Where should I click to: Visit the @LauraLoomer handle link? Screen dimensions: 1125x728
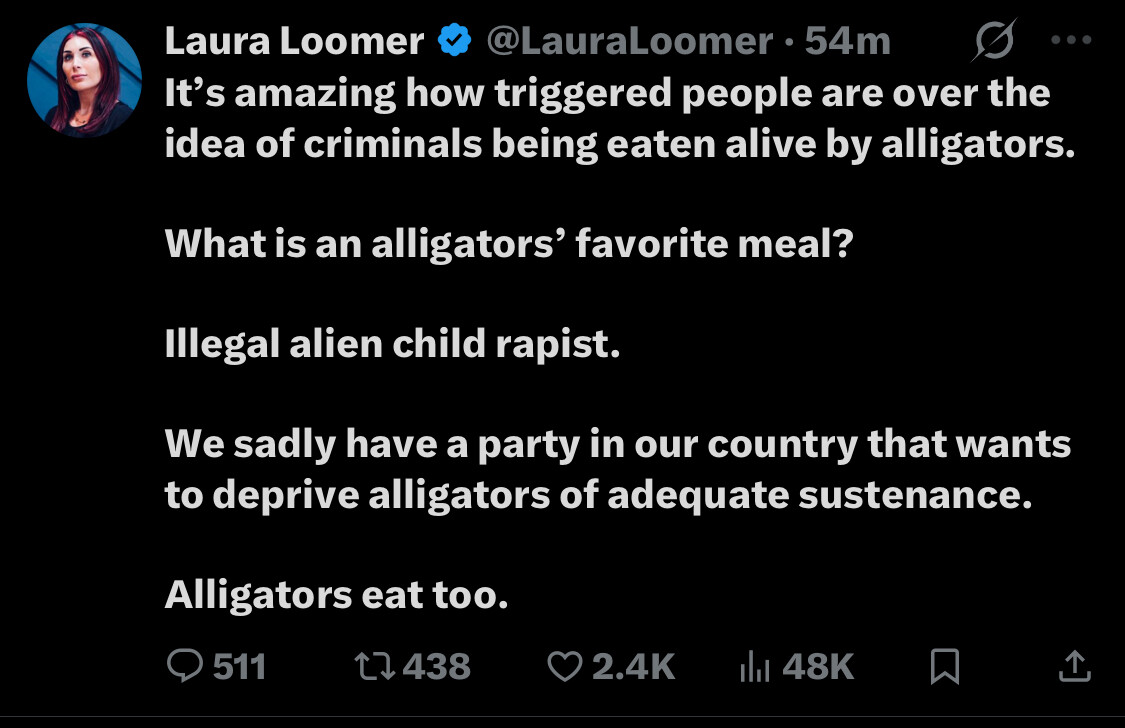click(630, 41)
